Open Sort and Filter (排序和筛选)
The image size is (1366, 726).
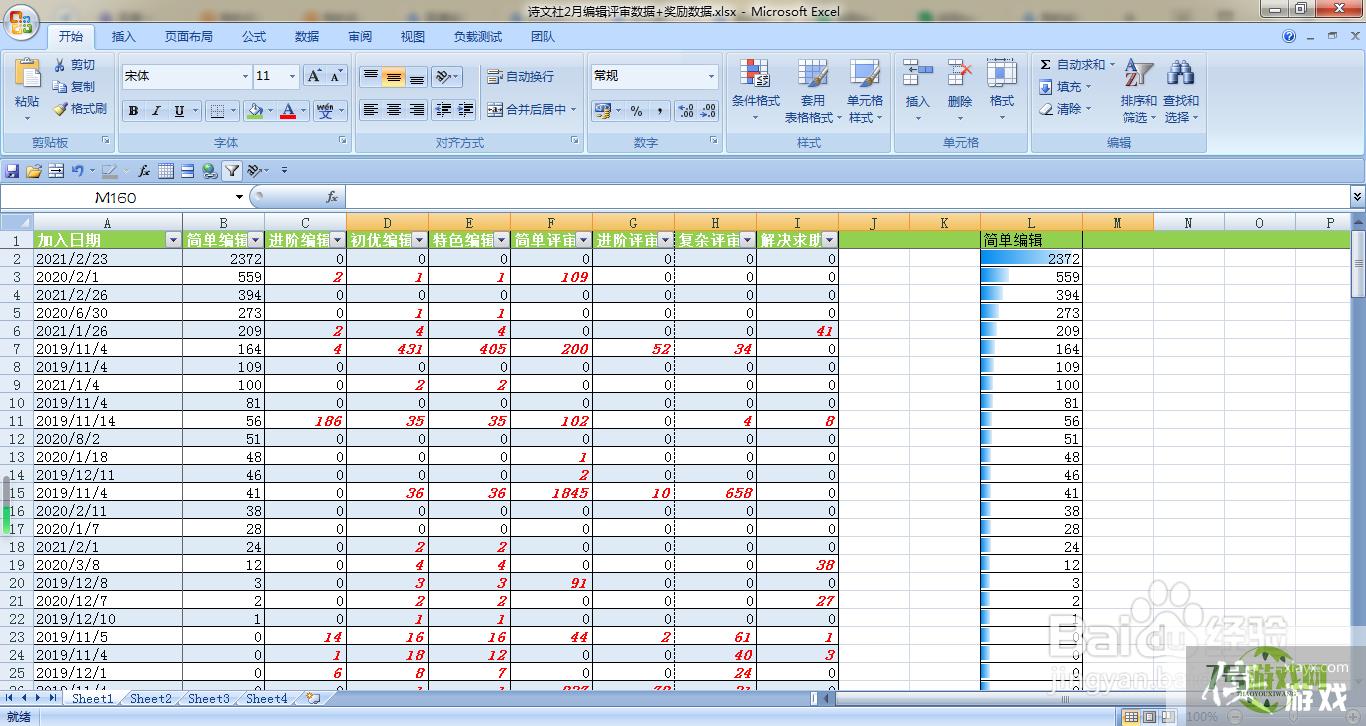coord(1139,90)
